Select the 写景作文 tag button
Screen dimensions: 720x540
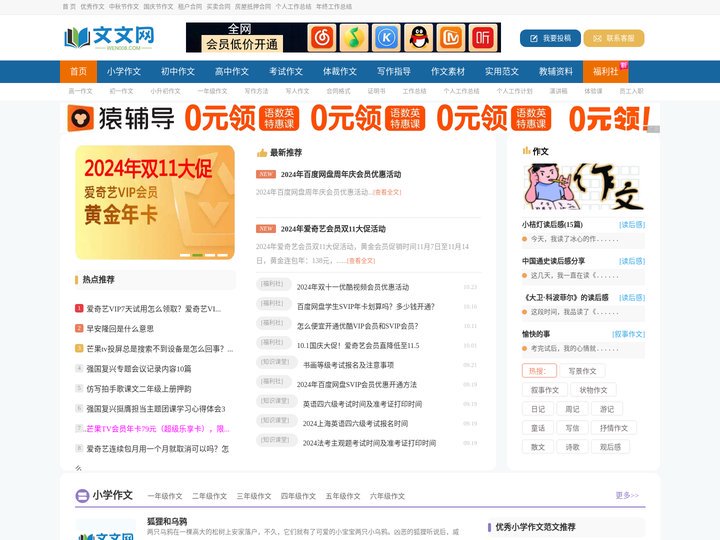582,371
